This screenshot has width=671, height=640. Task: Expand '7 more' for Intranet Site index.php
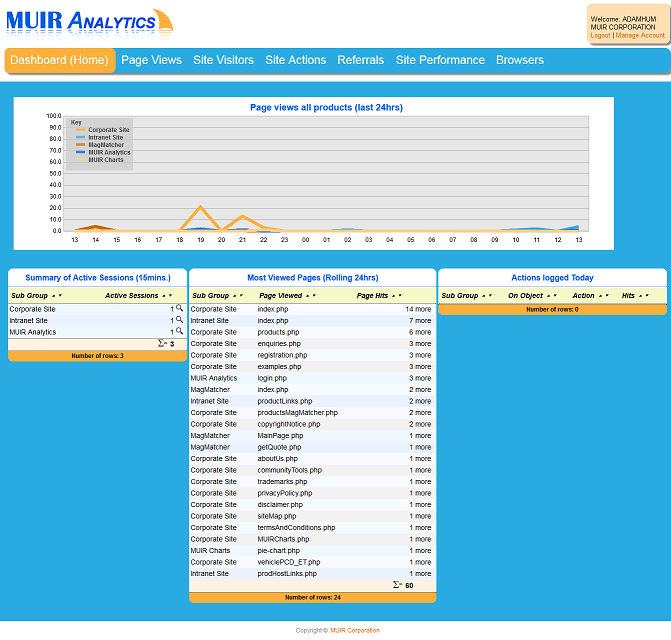click(x=420, y=321)
